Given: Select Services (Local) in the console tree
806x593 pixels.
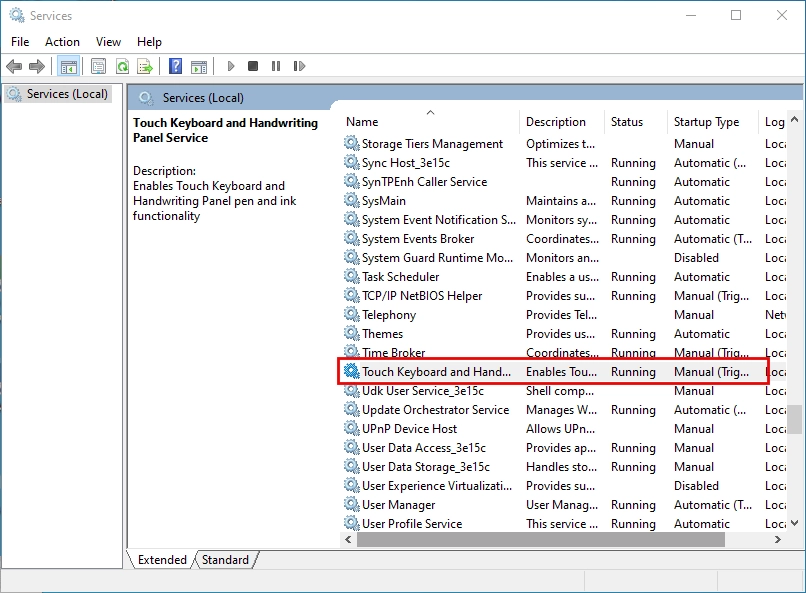Looking at the screenshot, I should [66, 94].
